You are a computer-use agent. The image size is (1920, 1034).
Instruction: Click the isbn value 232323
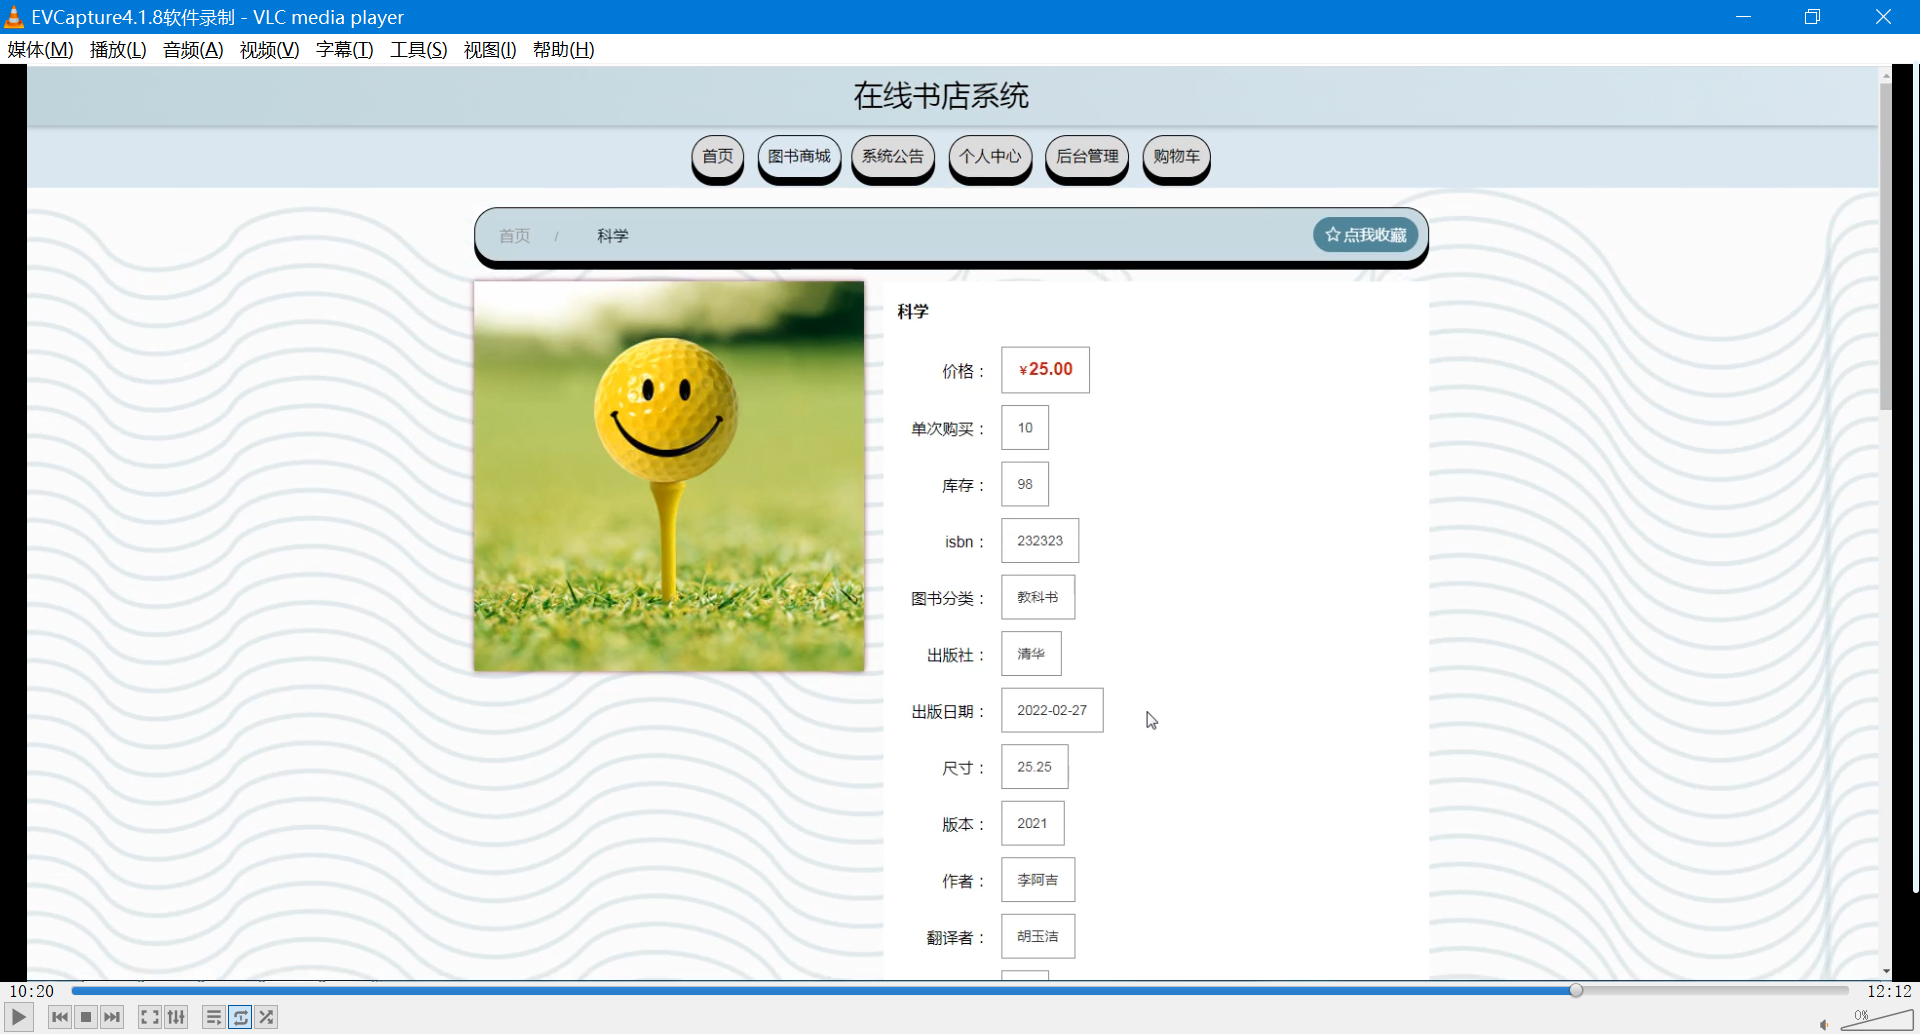(x=1040, y=541)
